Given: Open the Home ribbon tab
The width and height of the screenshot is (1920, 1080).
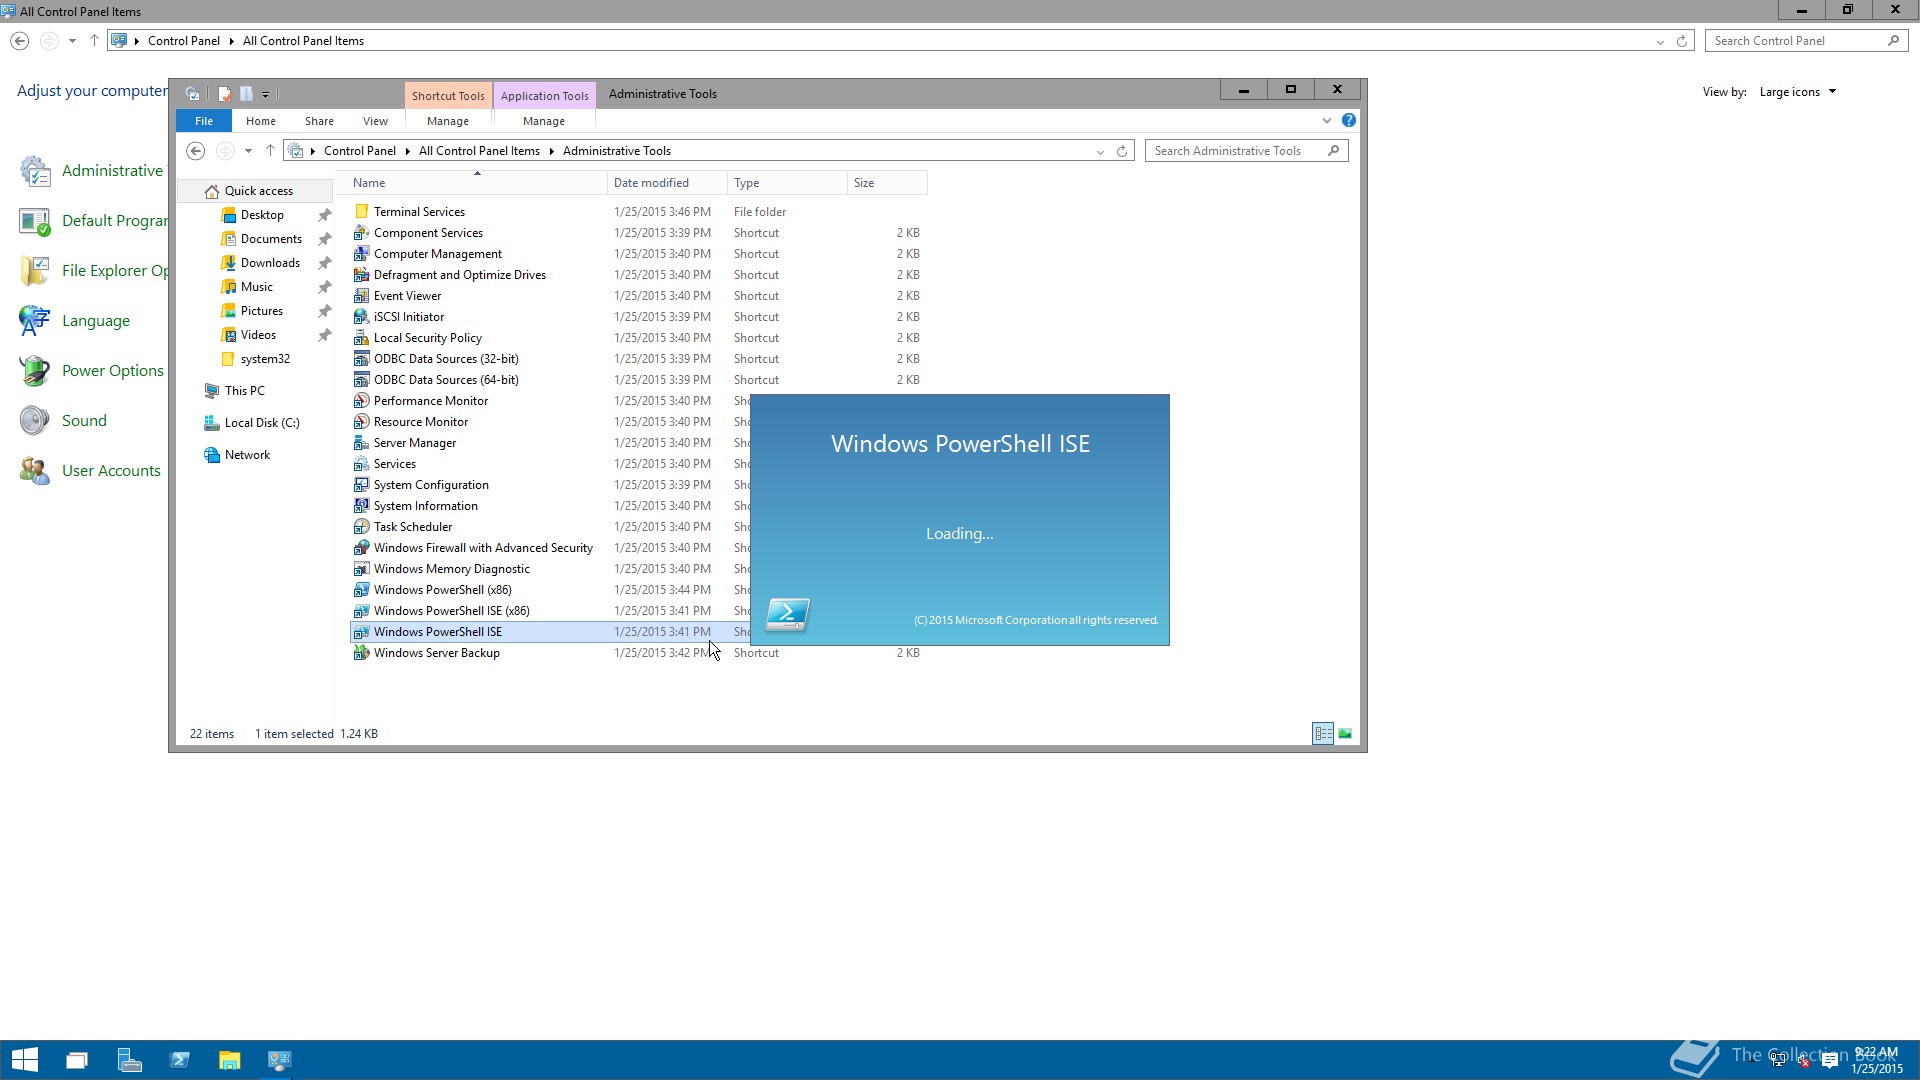Looking at the screenshot, I should pyautogui.click(x=261, y=121).
